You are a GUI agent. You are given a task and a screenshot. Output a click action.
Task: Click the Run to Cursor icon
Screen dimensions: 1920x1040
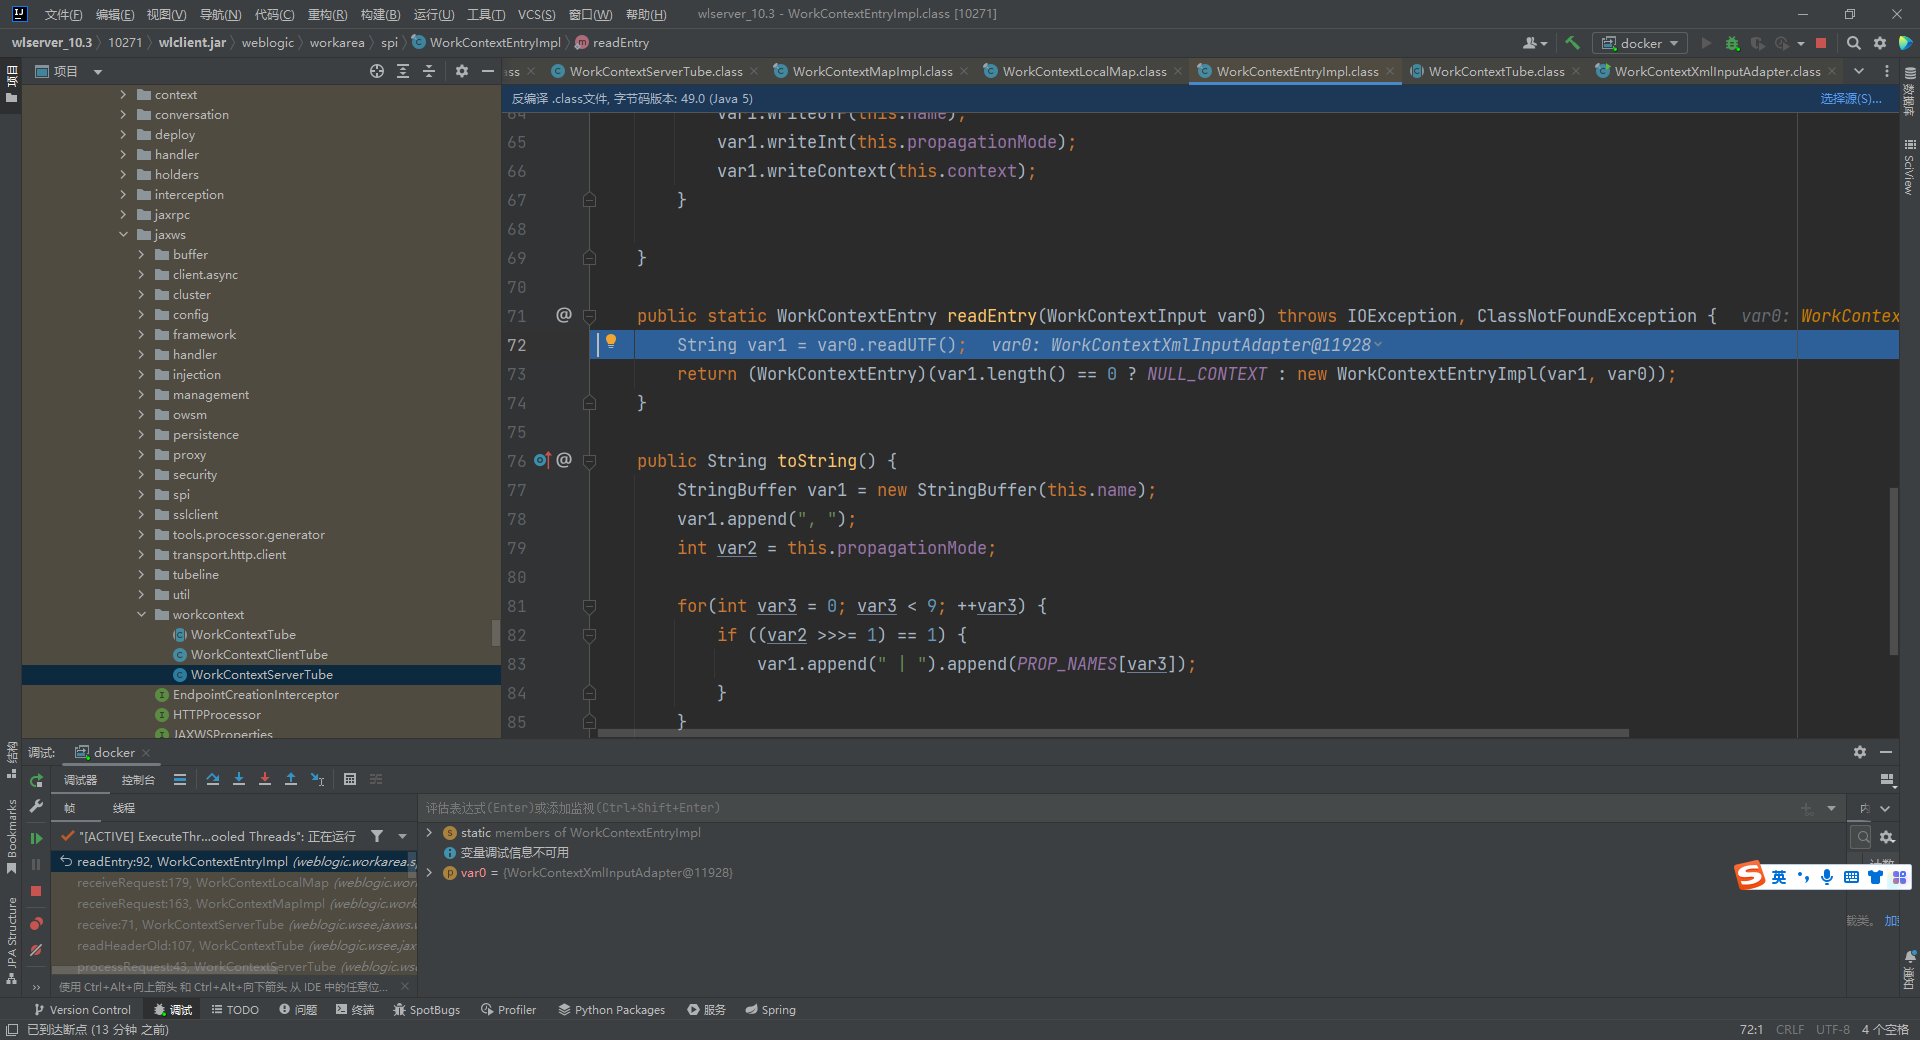pos(318,779)
